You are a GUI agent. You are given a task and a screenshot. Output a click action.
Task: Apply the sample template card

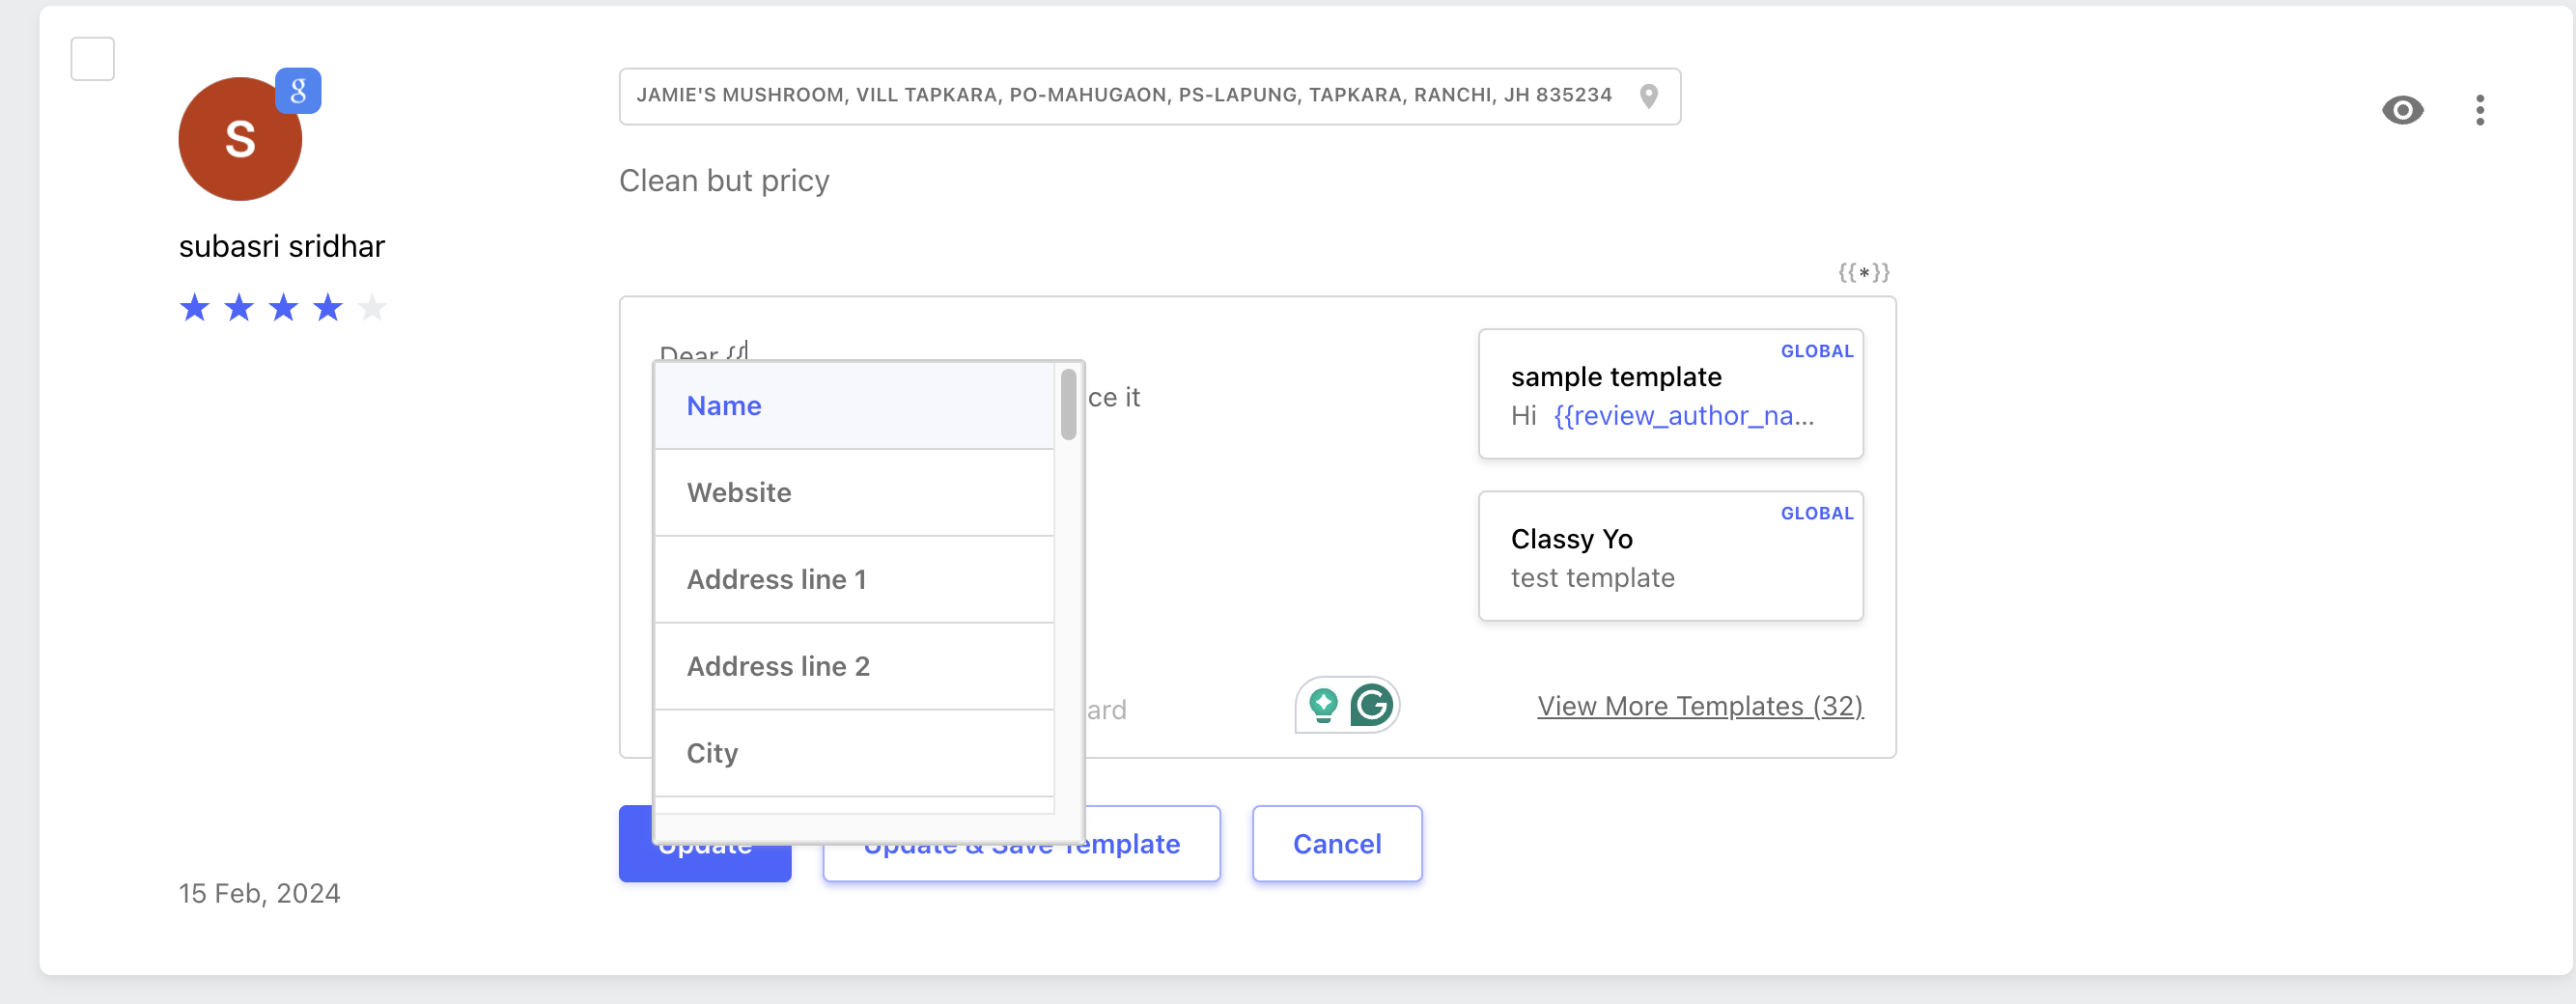click(1670, 394)
